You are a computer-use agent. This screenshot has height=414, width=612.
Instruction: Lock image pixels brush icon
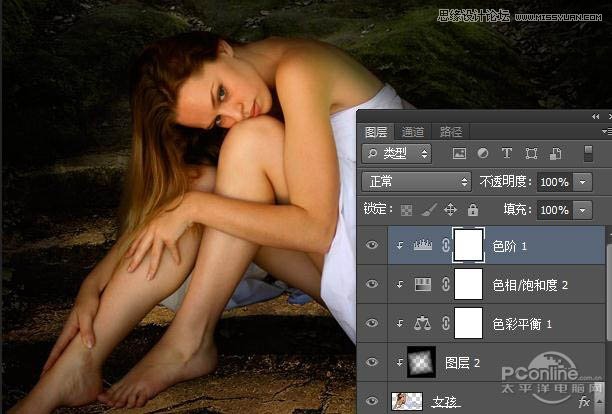click(x=429, y=210)
